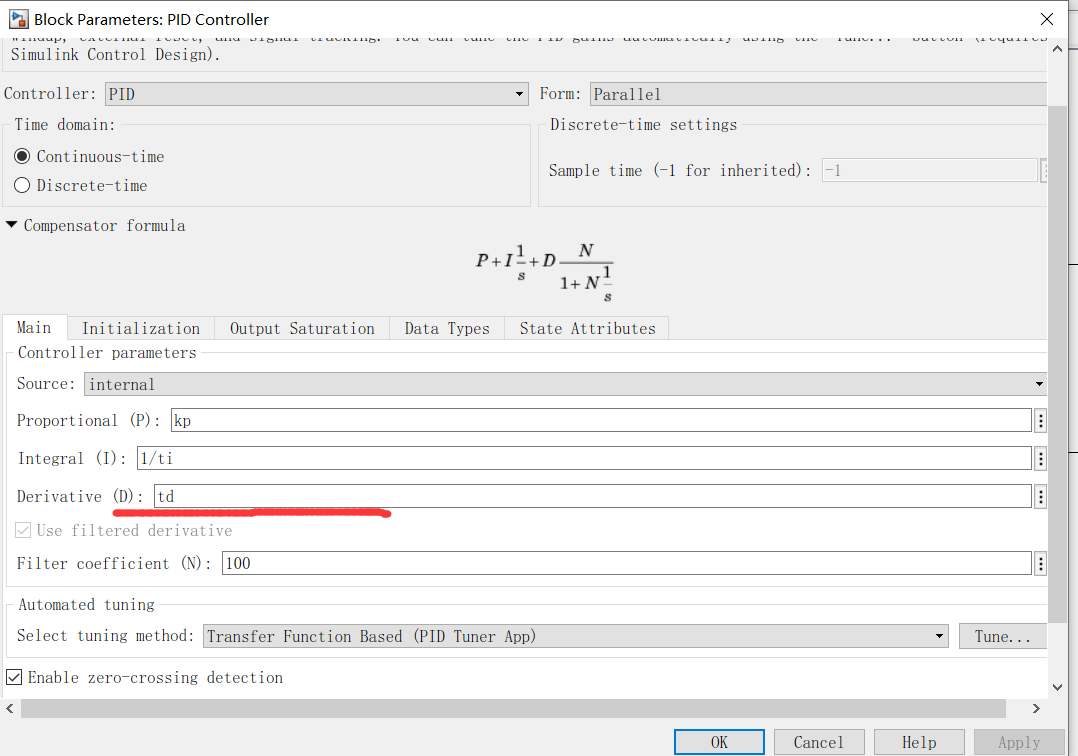
Task: Click the 'Automated tuning' heading text
Action: (87, 605)
